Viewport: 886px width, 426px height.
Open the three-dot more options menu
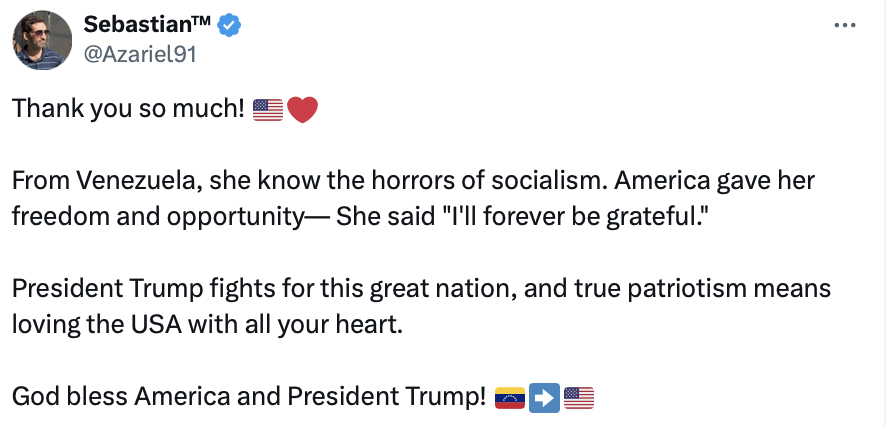pyautogui.click(x=845, y=25)
